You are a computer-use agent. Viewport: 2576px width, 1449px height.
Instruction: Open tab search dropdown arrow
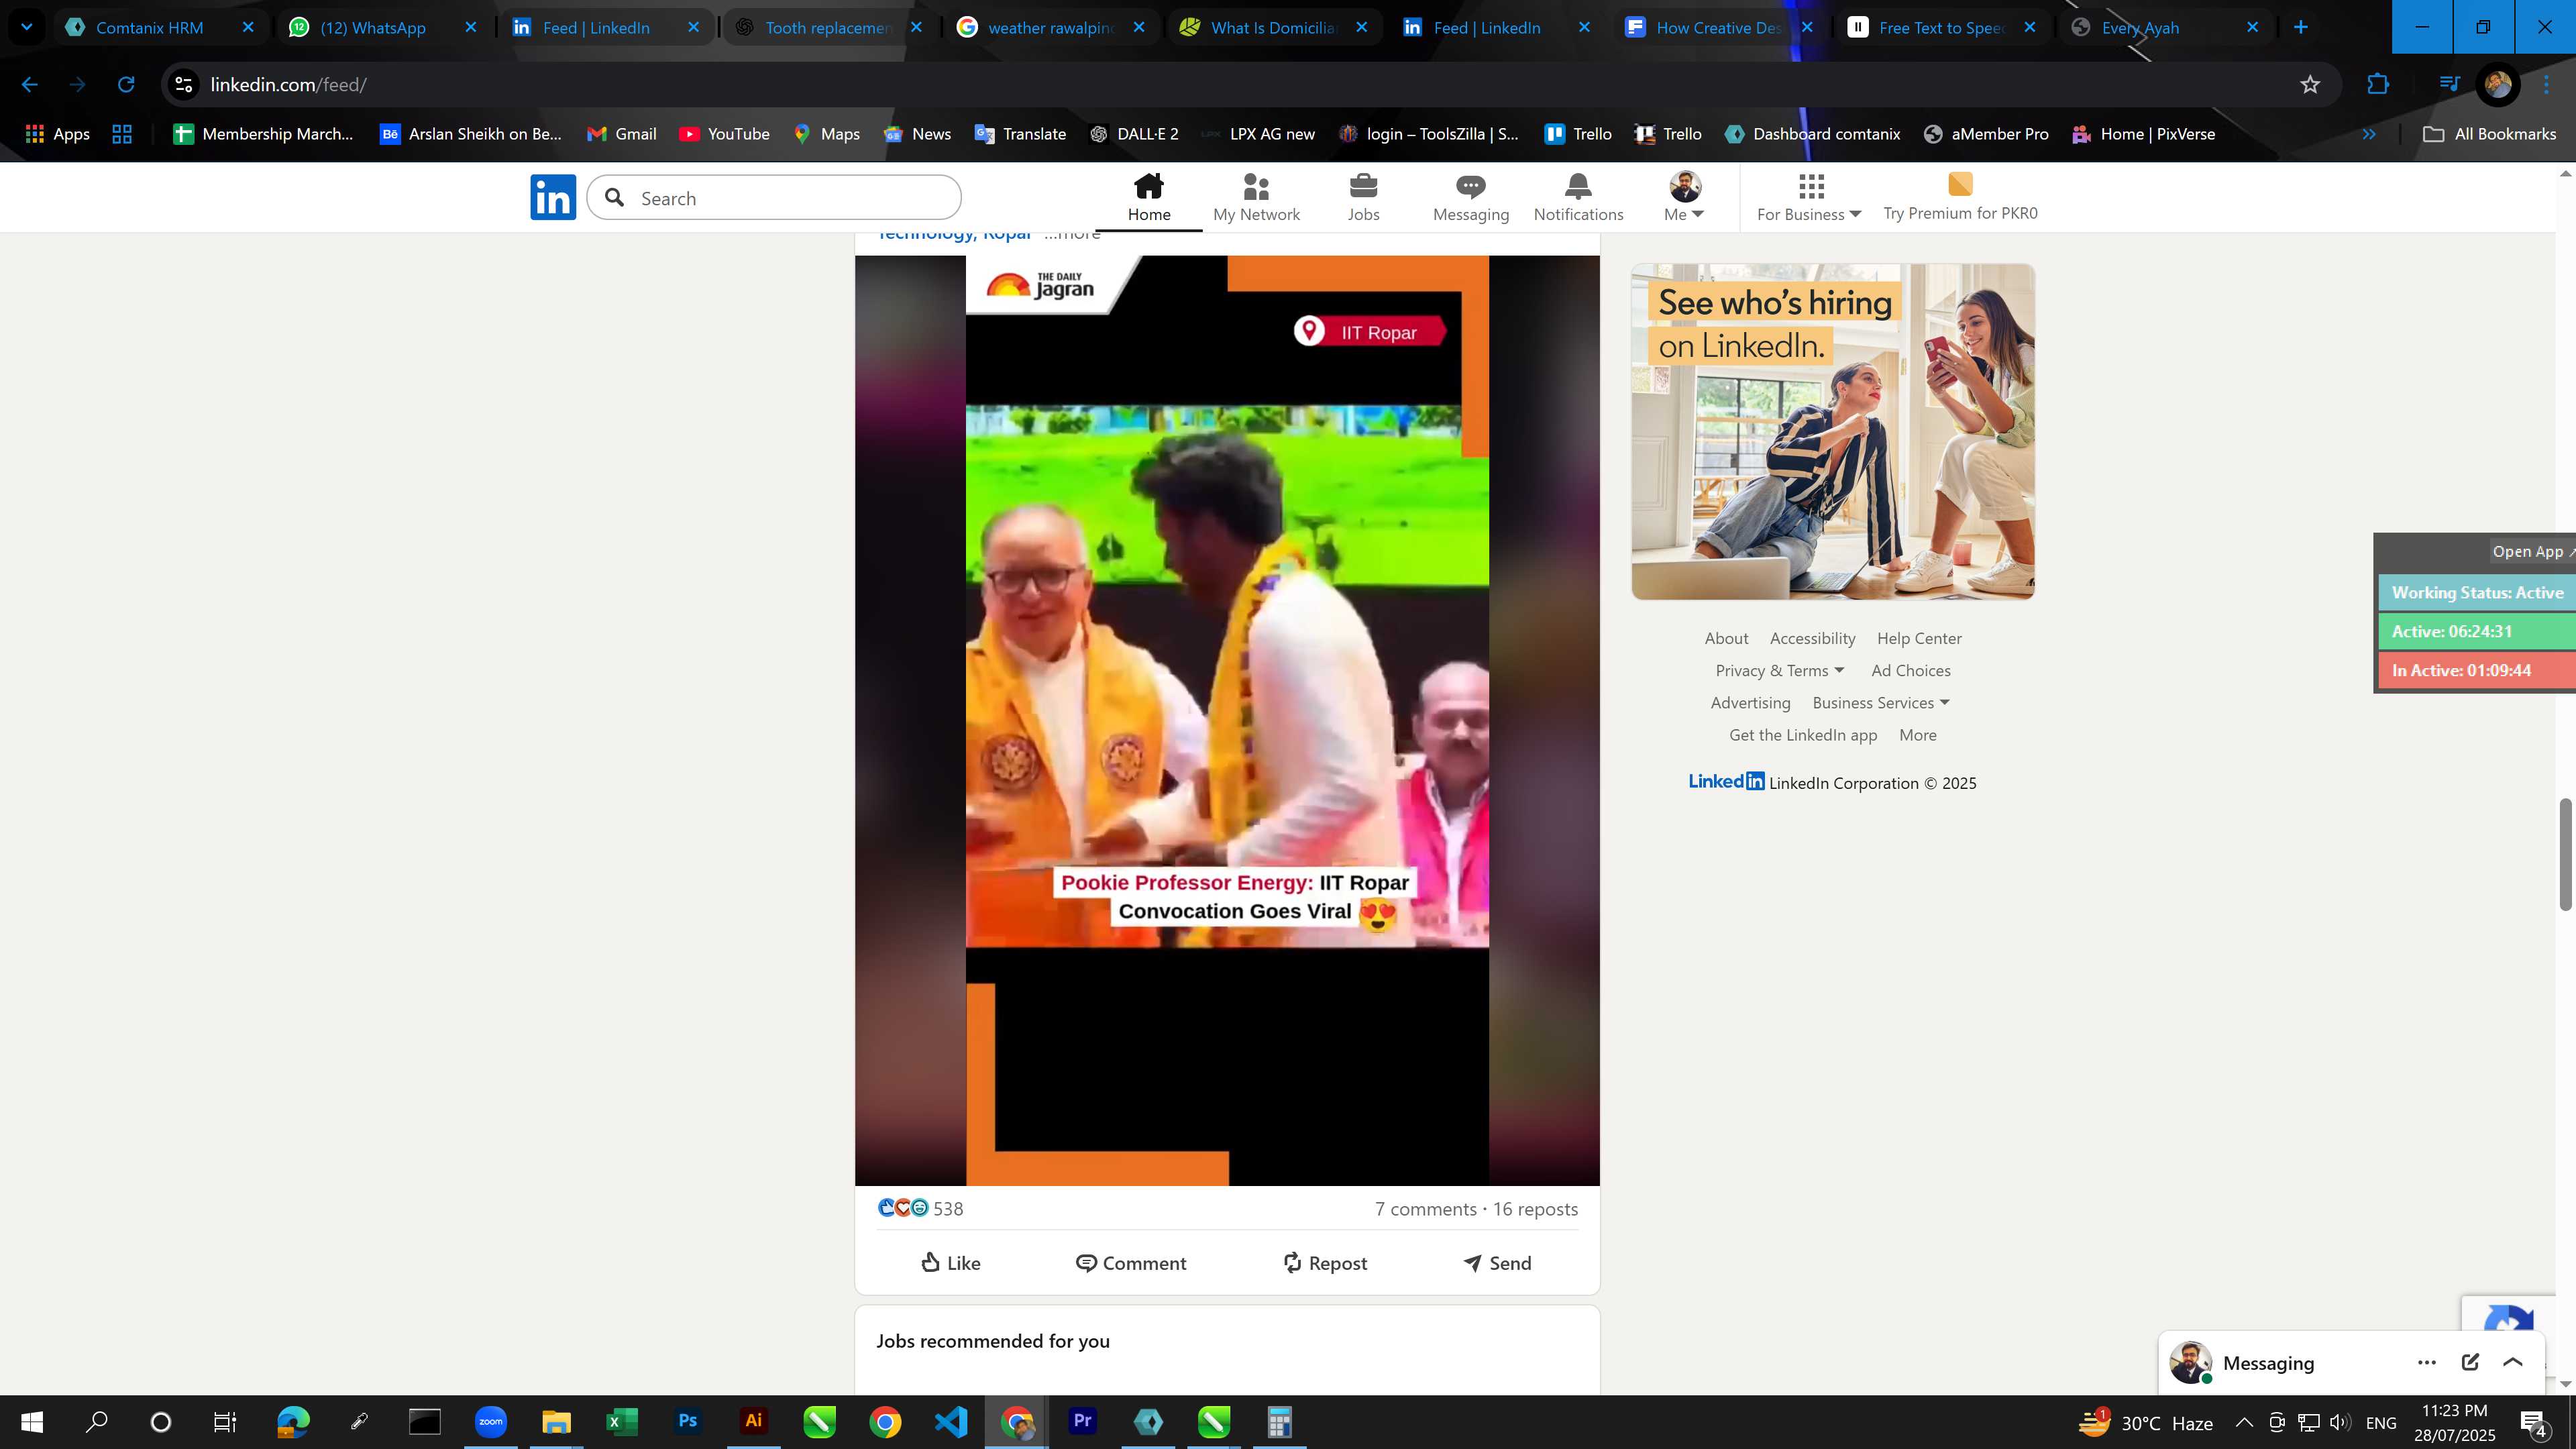[27, 27]
